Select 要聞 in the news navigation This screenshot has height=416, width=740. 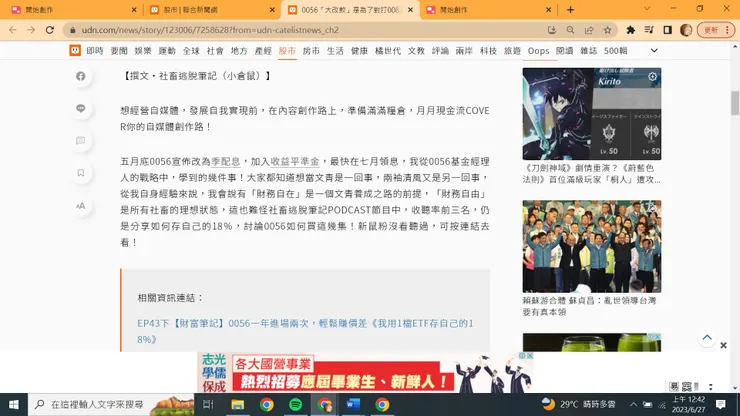pyautogui.click(x=119, y=51)
